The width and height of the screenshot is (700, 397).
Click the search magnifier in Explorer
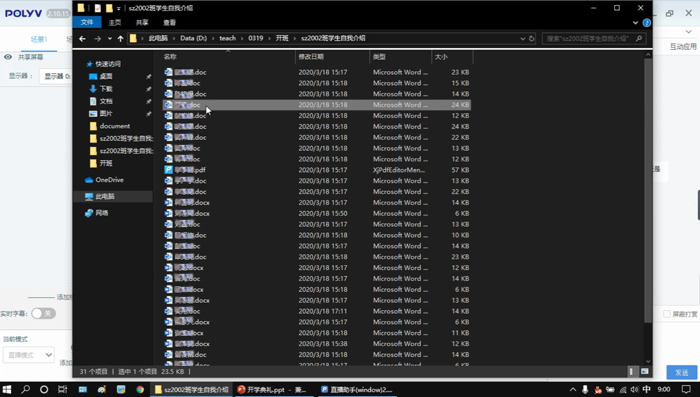click(639, 38)
